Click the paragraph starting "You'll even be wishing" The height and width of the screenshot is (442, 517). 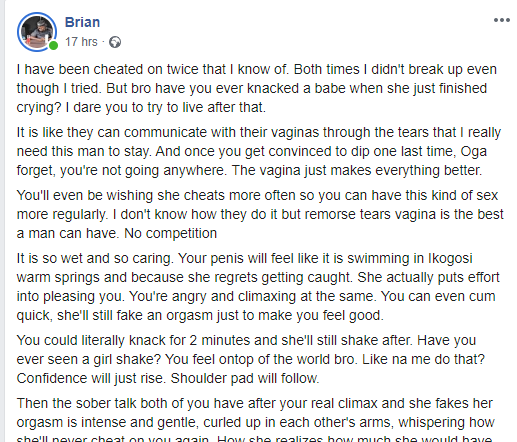click(x=260, y=214)
